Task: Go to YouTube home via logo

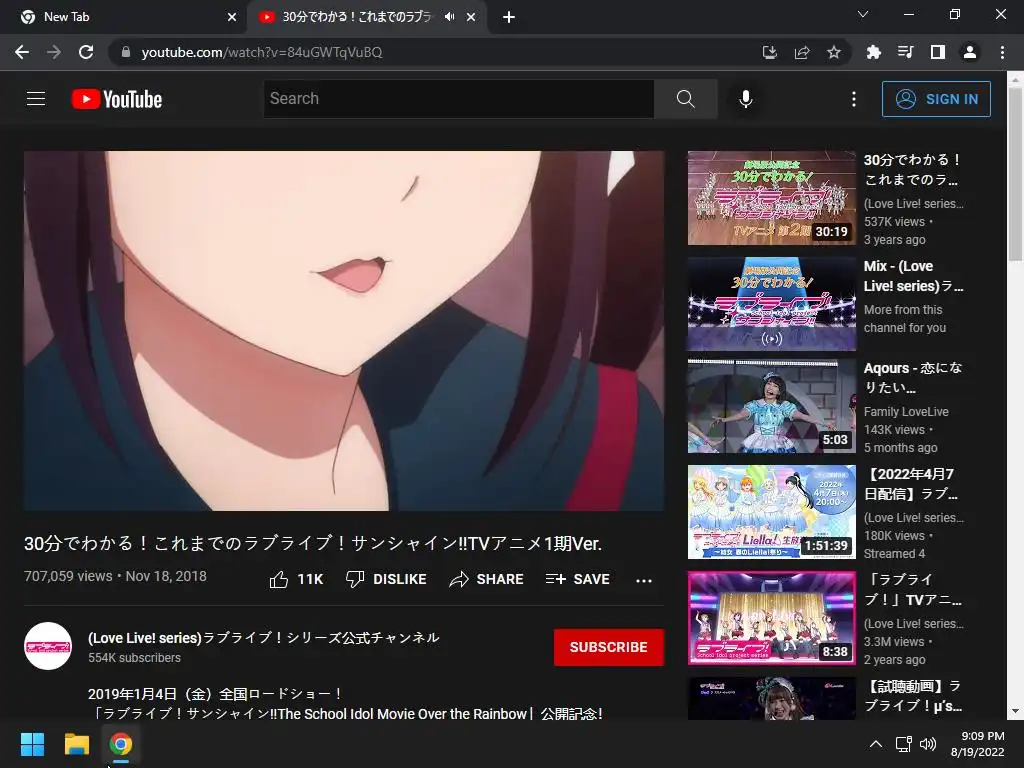Action: tap(117, 99)
